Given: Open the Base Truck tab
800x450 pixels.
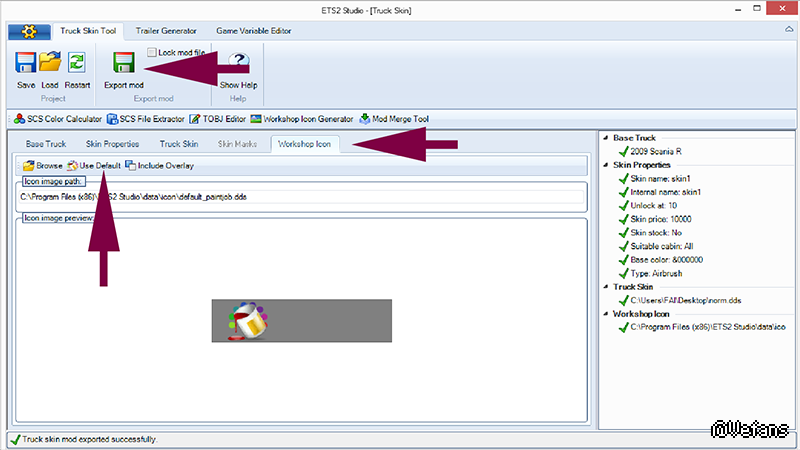Looking at the screenshot, I should point(46,144).
